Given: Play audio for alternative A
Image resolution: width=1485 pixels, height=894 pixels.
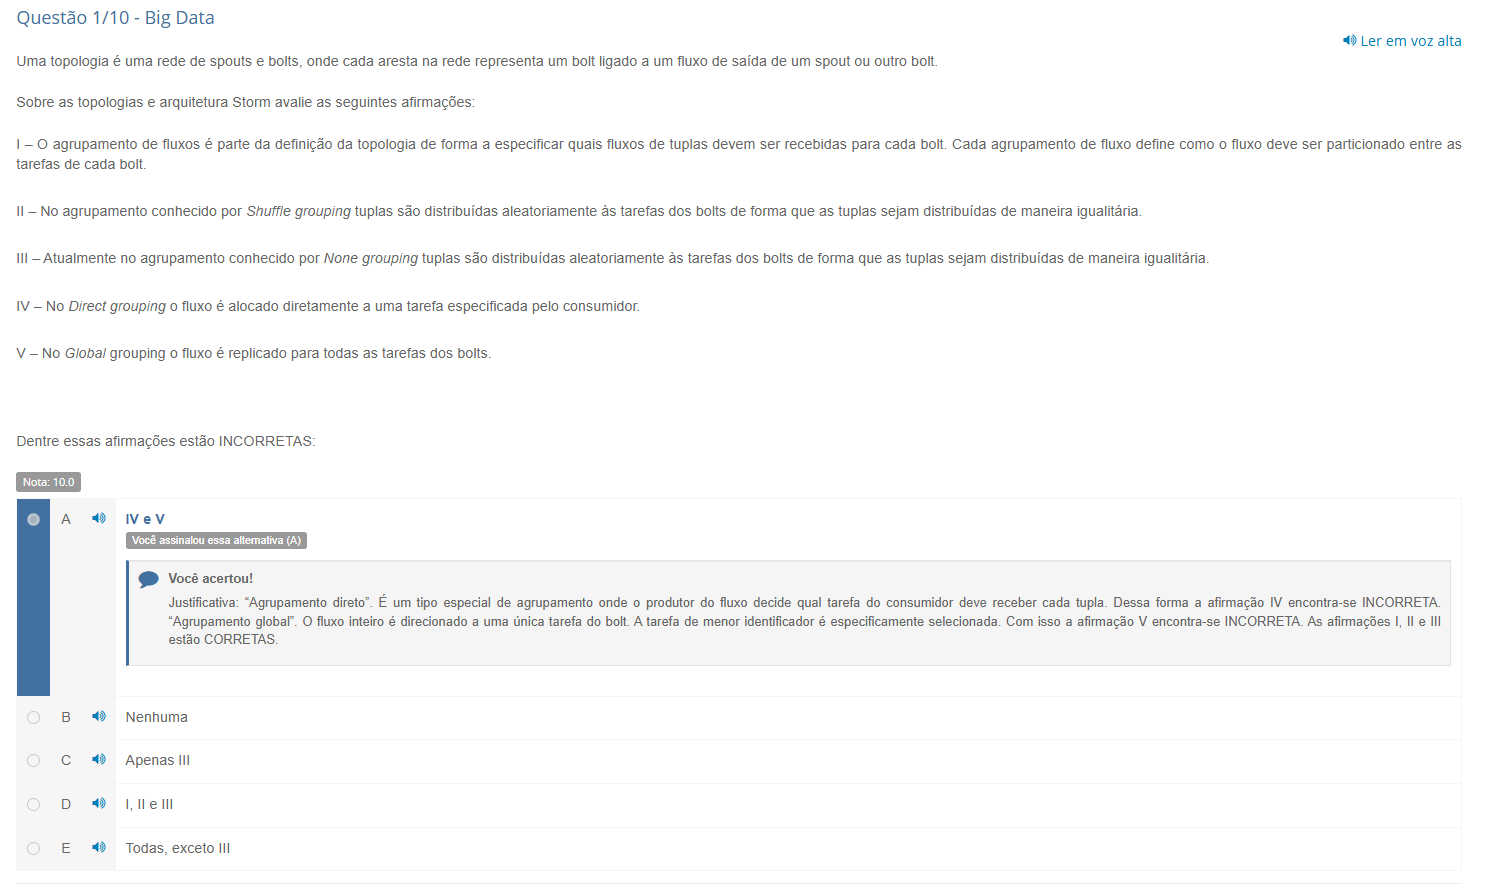Looking at the screenshot, I should coord(99,518).
